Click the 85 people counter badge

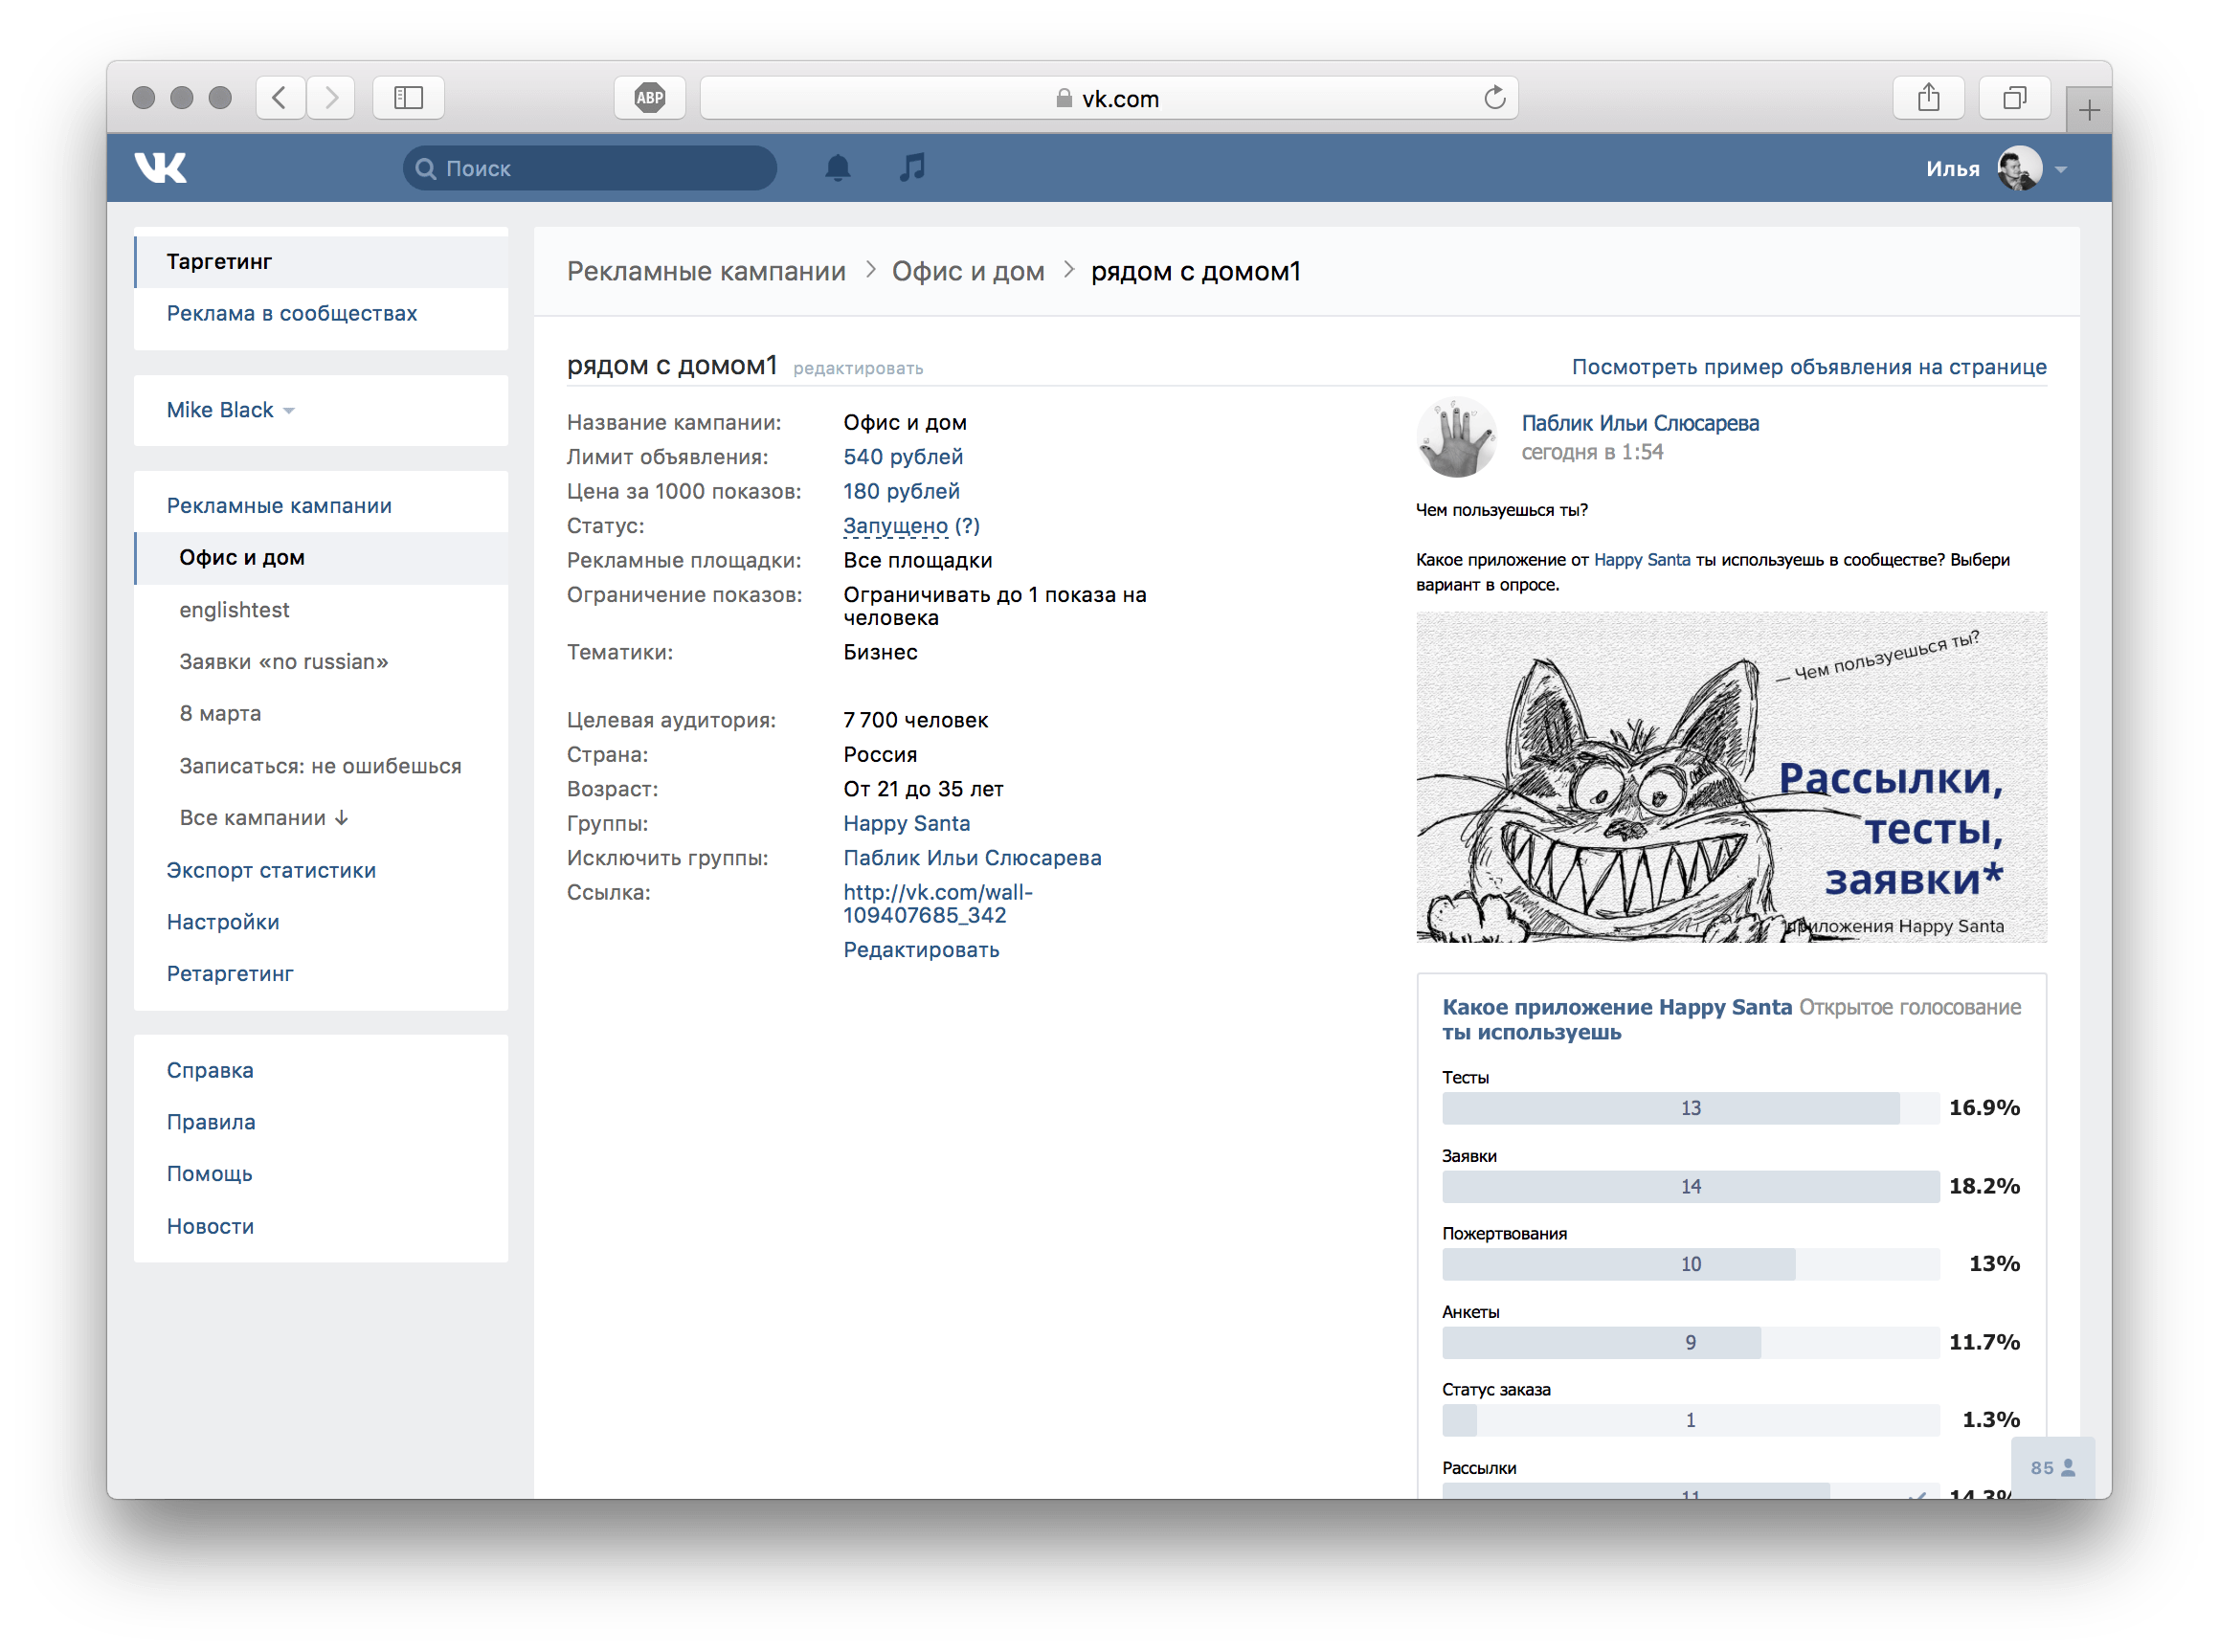[x=2053, y=1468]
